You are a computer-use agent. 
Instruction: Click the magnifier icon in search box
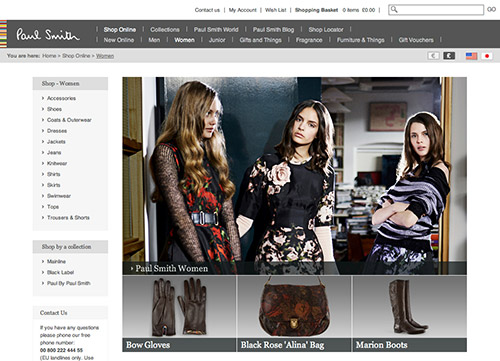coord(394,9)
